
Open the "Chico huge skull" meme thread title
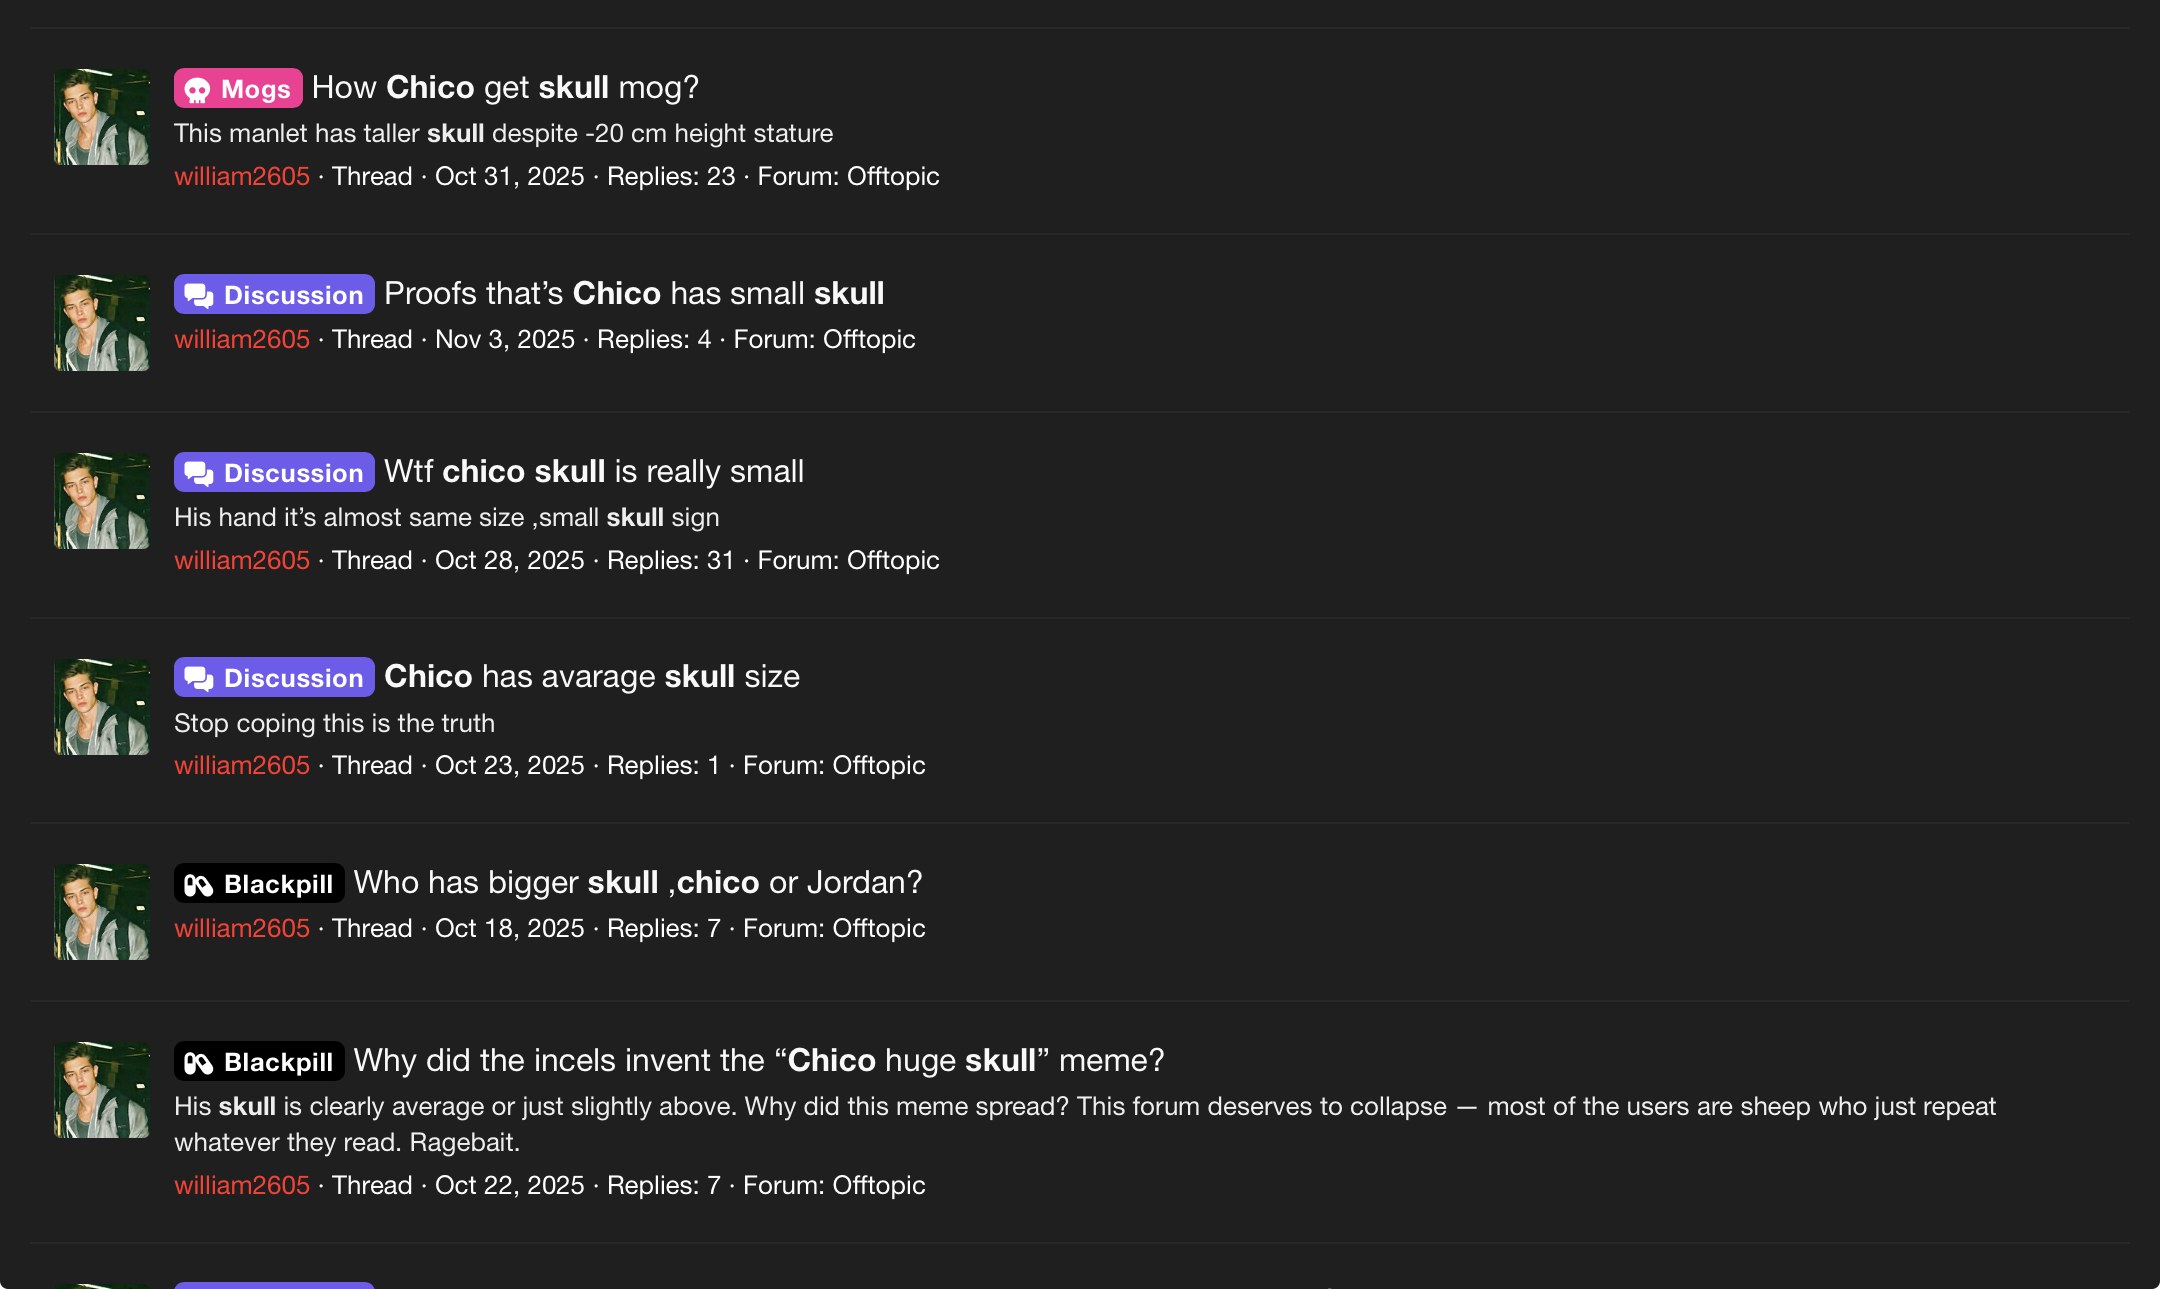759,1061
